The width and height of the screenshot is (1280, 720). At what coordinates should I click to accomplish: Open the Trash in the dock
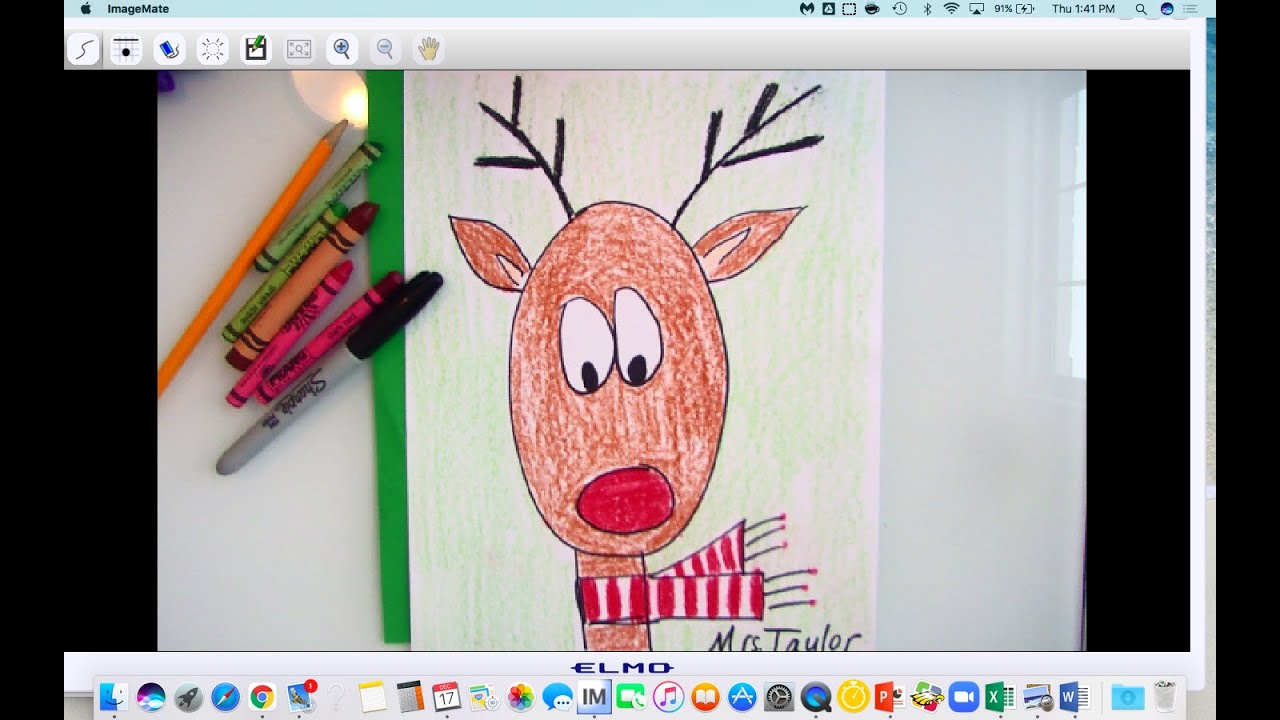tap(1165, 696)
